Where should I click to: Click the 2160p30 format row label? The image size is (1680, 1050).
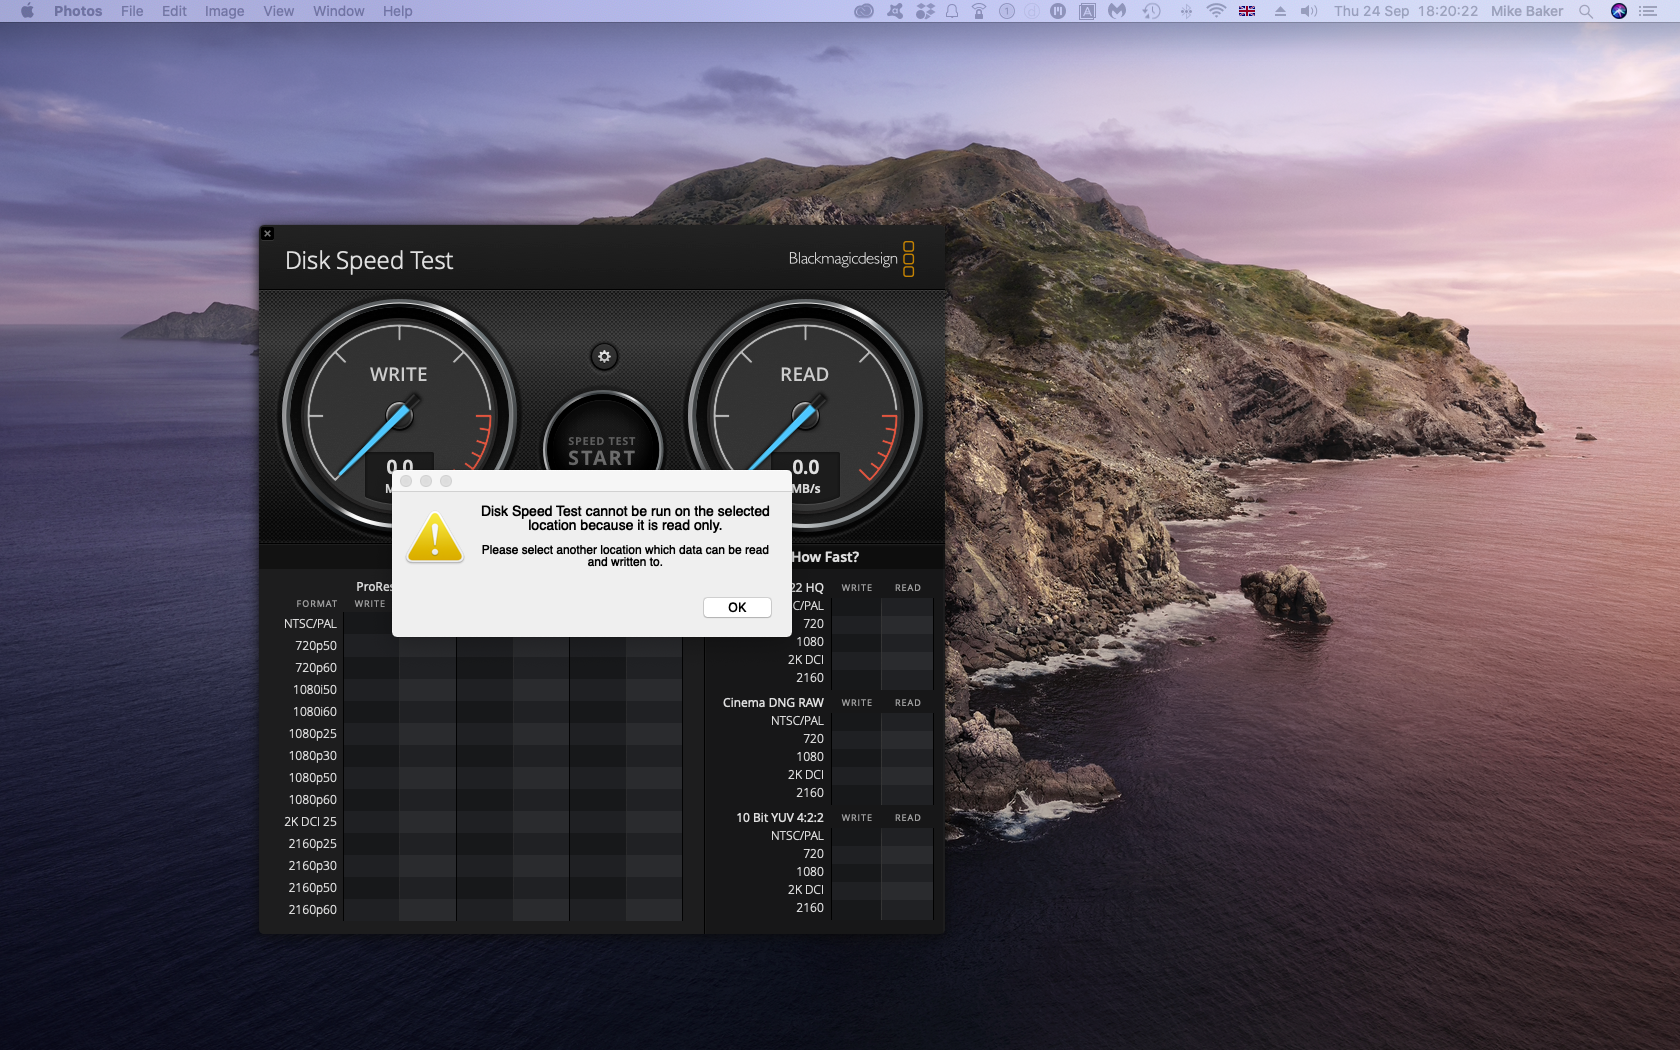[x=312, y=866]
